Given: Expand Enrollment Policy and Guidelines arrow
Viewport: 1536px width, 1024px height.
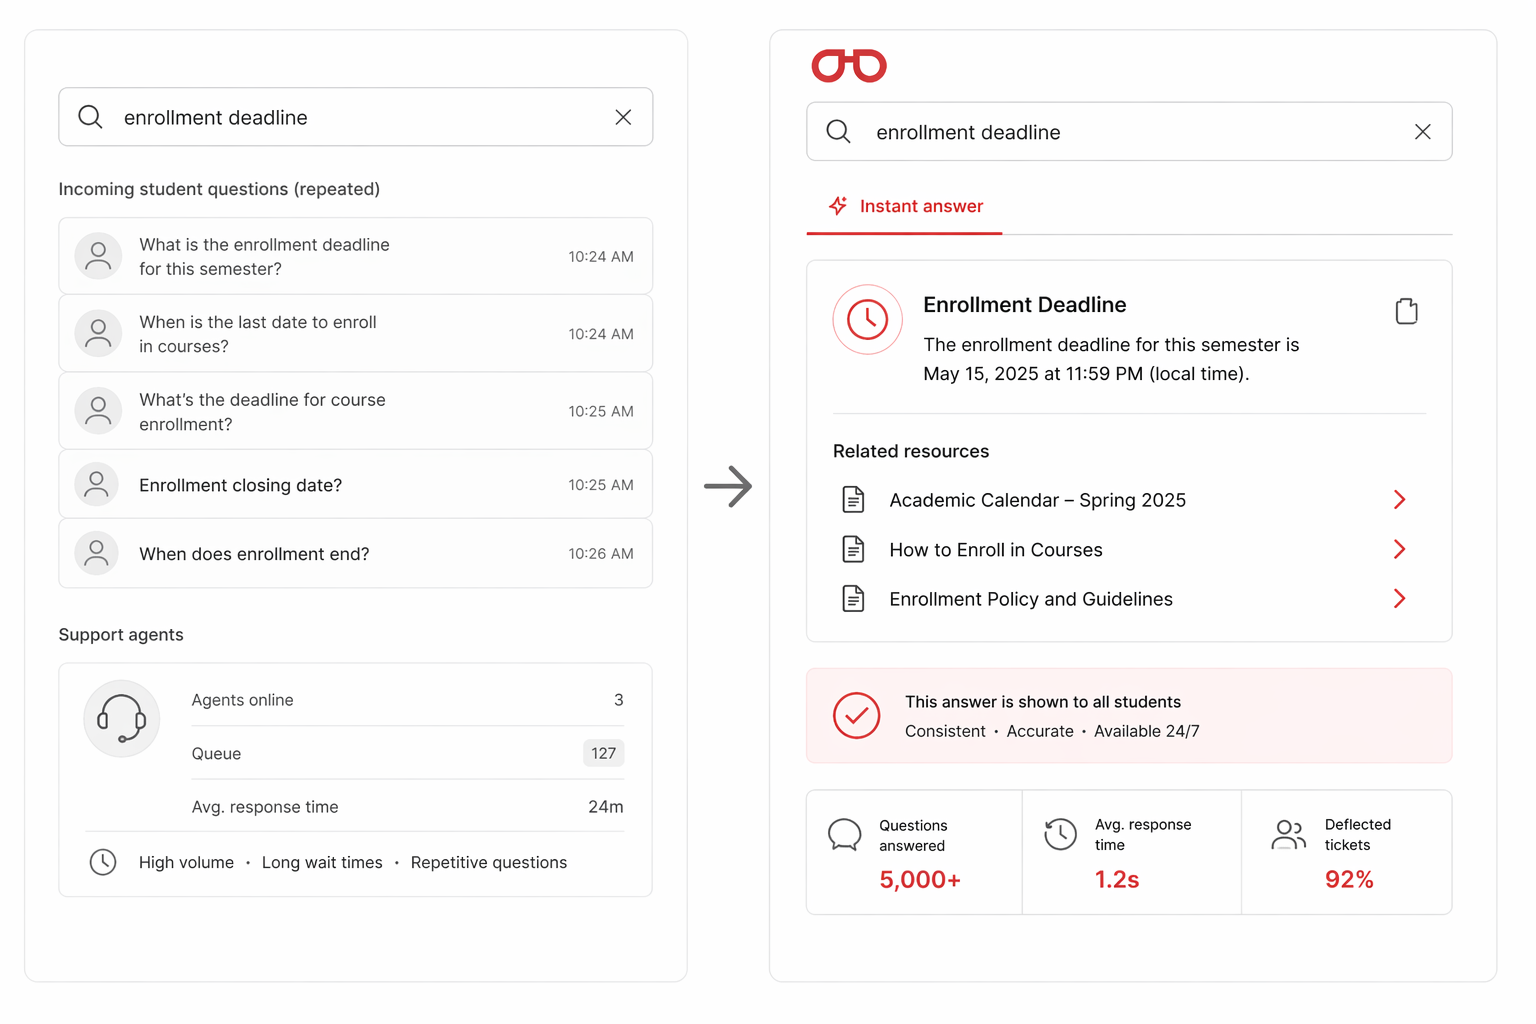Looking at the screenshot, I should pos(1400,598).
